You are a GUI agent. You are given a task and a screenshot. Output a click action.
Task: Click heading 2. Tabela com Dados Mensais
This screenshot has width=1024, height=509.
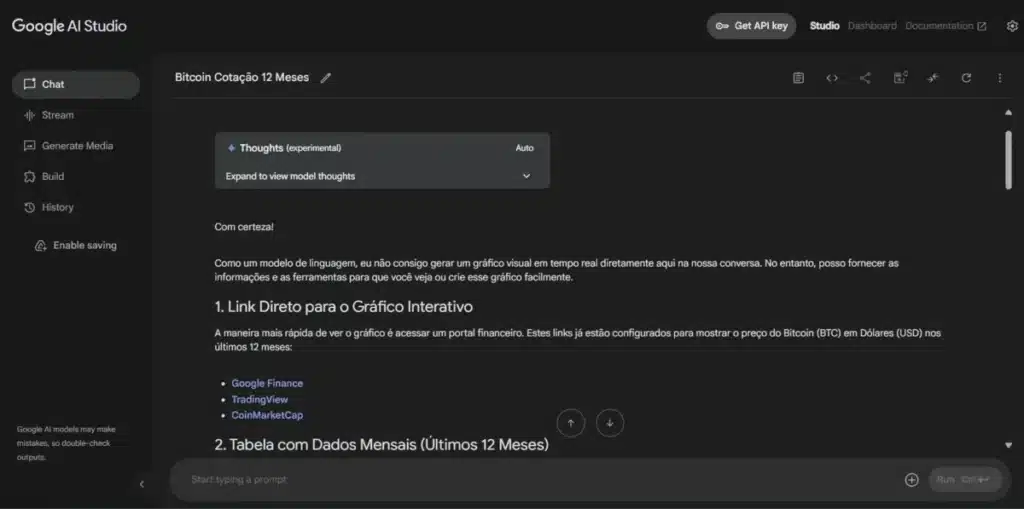tap(381, 446)
